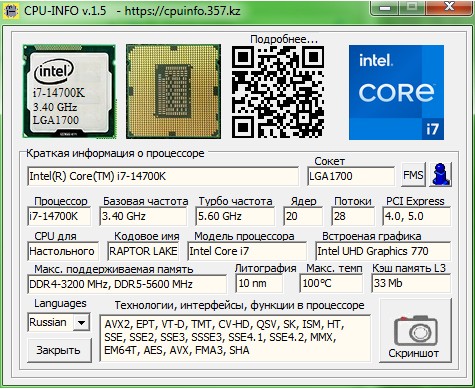Take a screenshot with the camera button

[415, 331]
